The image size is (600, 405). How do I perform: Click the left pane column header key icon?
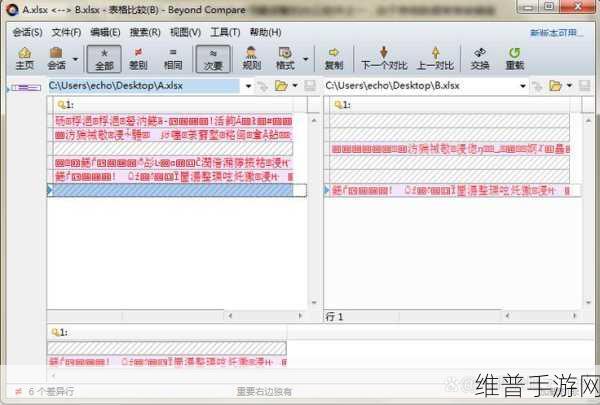61,105
